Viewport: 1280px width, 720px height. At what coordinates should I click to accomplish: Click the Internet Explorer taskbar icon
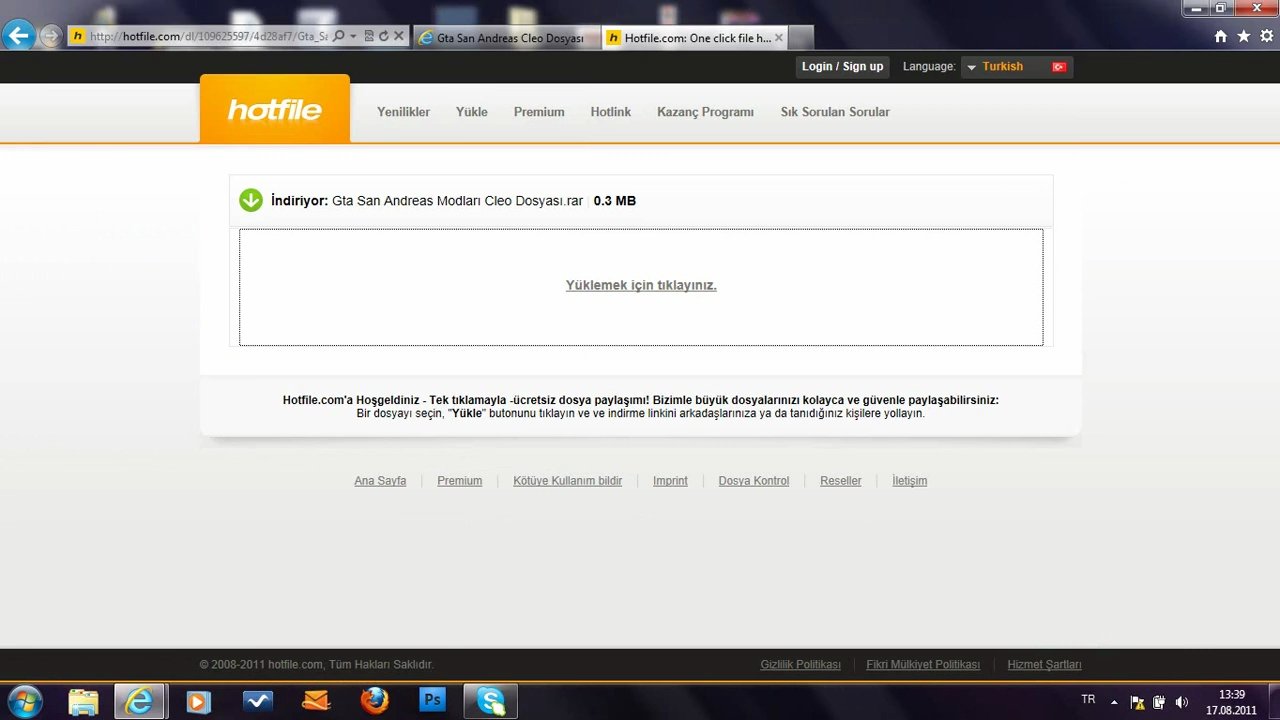139,701
